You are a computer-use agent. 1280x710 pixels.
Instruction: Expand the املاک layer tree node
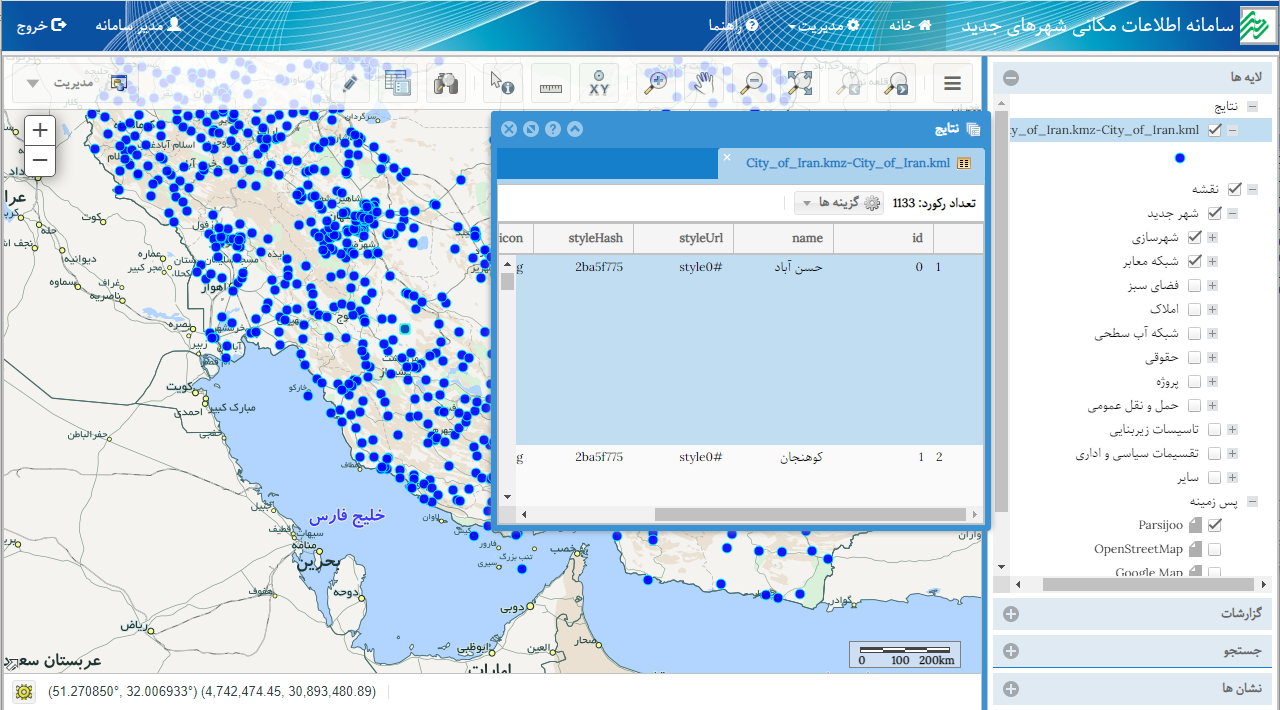click(1212, 310)
